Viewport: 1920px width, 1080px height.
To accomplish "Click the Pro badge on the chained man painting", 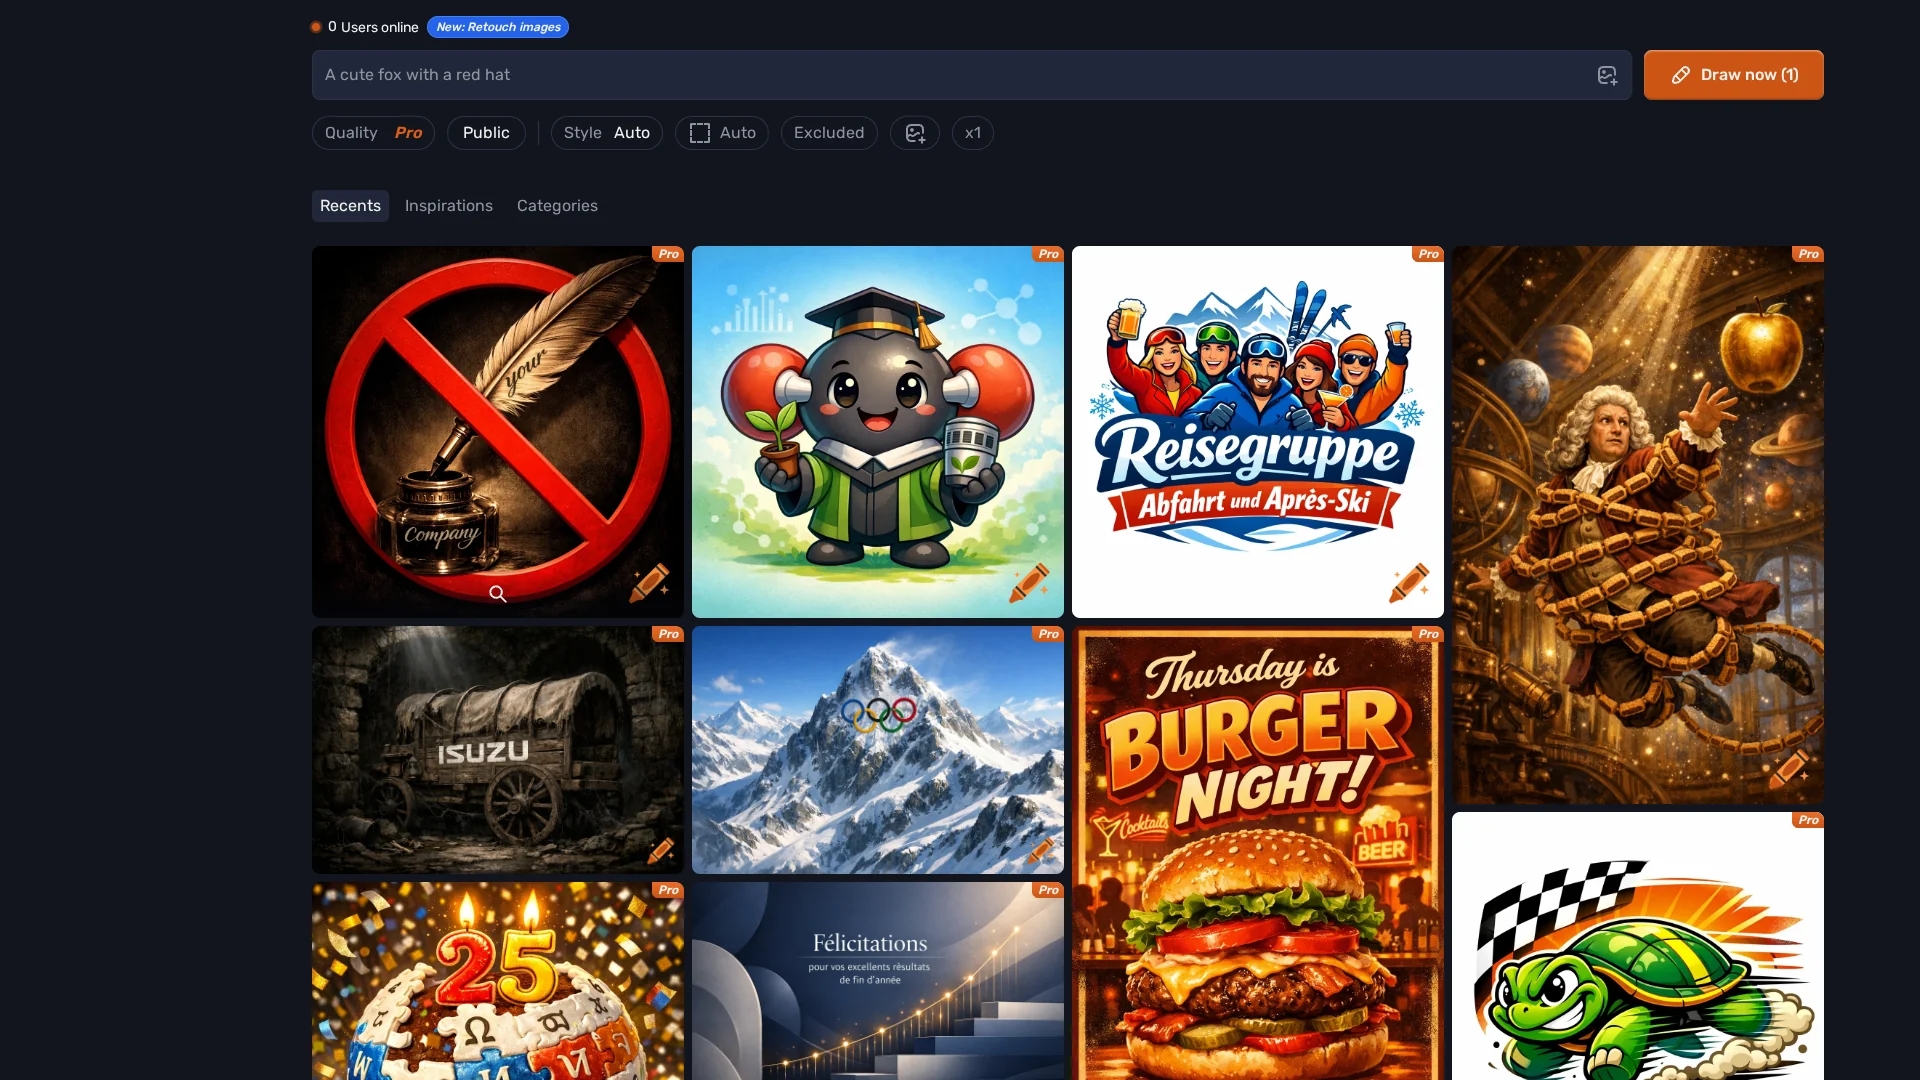I will pos(1809,254).
